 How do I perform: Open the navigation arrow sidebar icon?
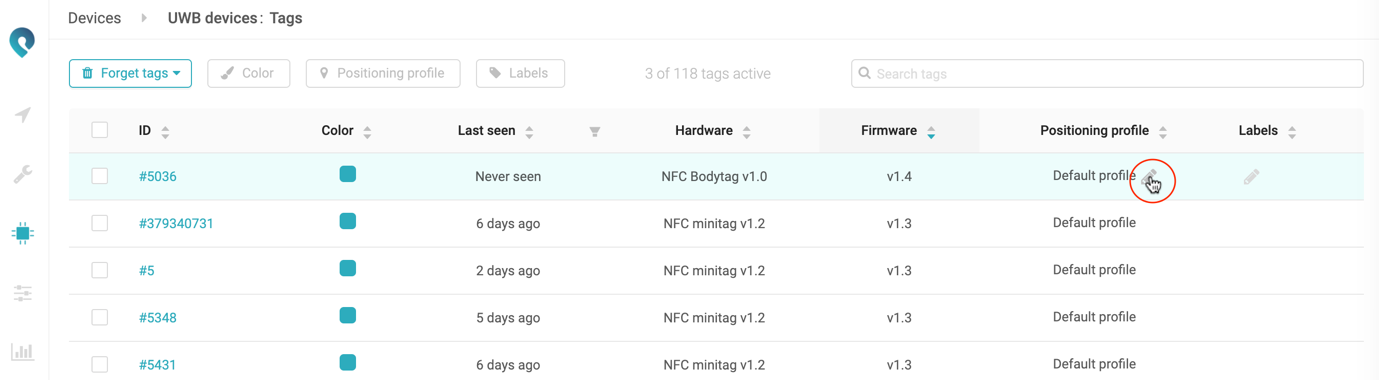click(22, 115)
